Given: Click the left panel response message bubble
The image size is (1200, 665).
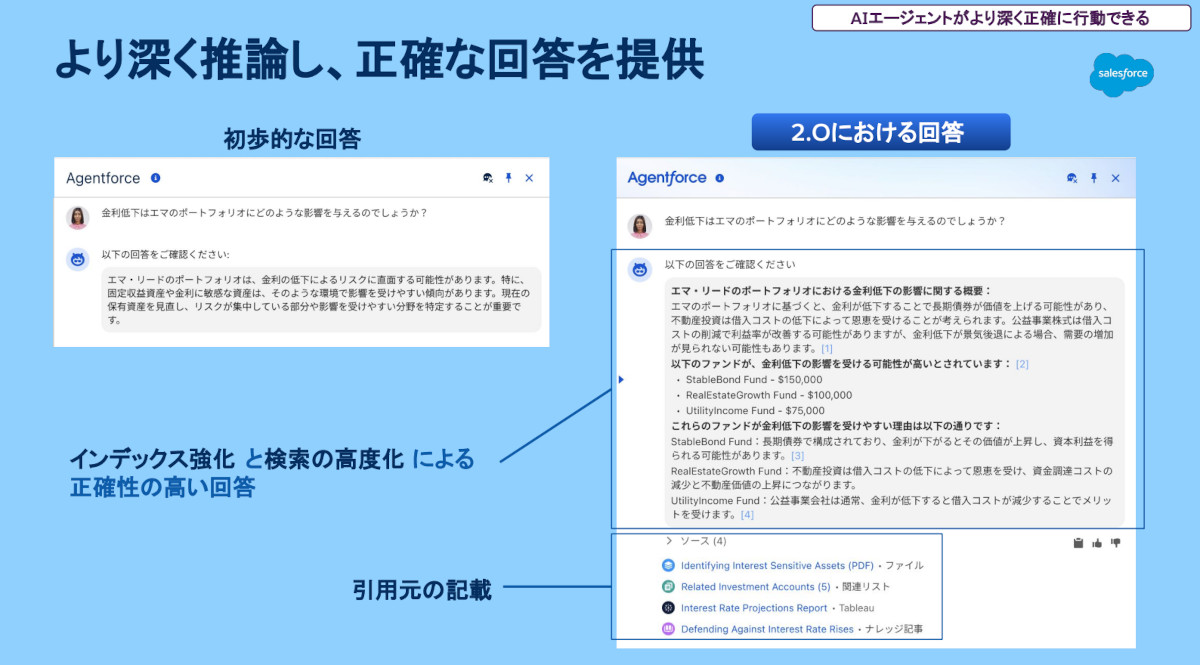Looking at the screenshot, I should coord(321,300).
